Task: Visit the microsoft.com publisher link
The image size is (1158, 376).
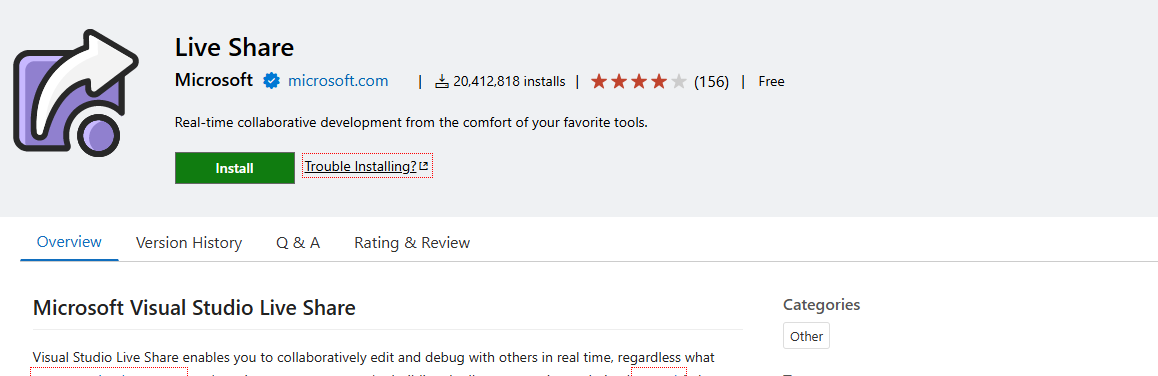Action: [338, 81]
